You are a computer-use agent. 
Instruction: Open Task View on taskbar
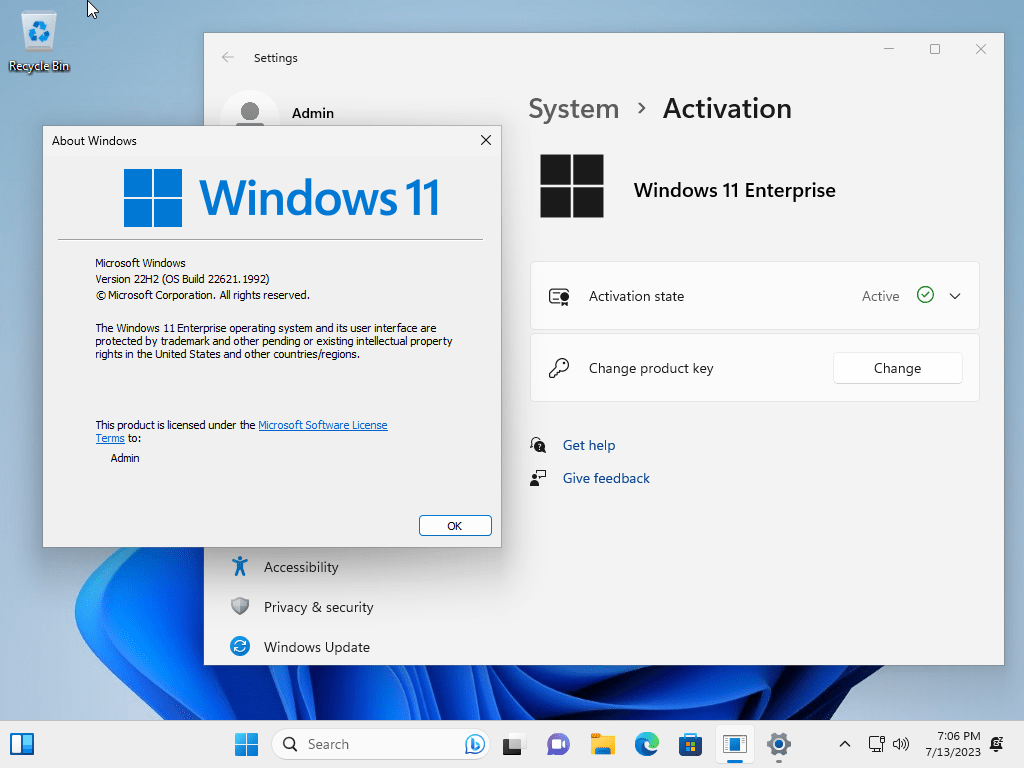click(514, 744)
